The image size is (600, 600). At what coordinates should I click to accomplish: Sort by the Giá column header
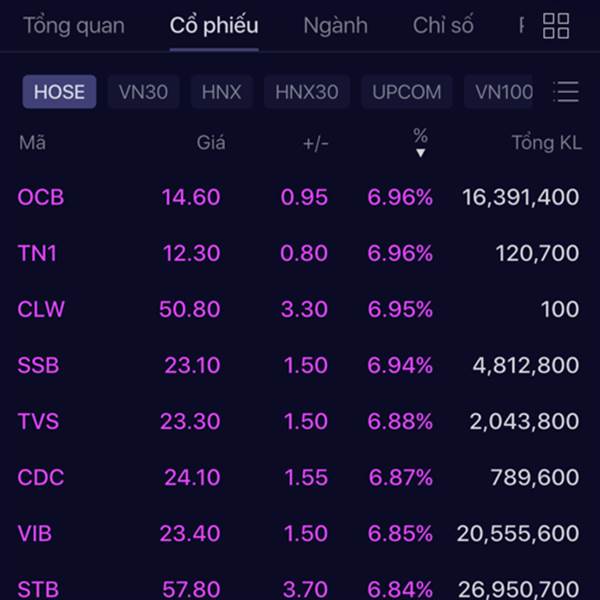tap(211, 143)
